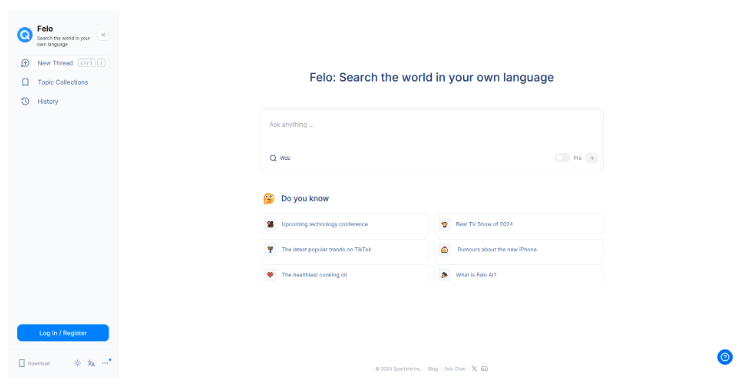Click the phone icon next to Download

point(21,363)
